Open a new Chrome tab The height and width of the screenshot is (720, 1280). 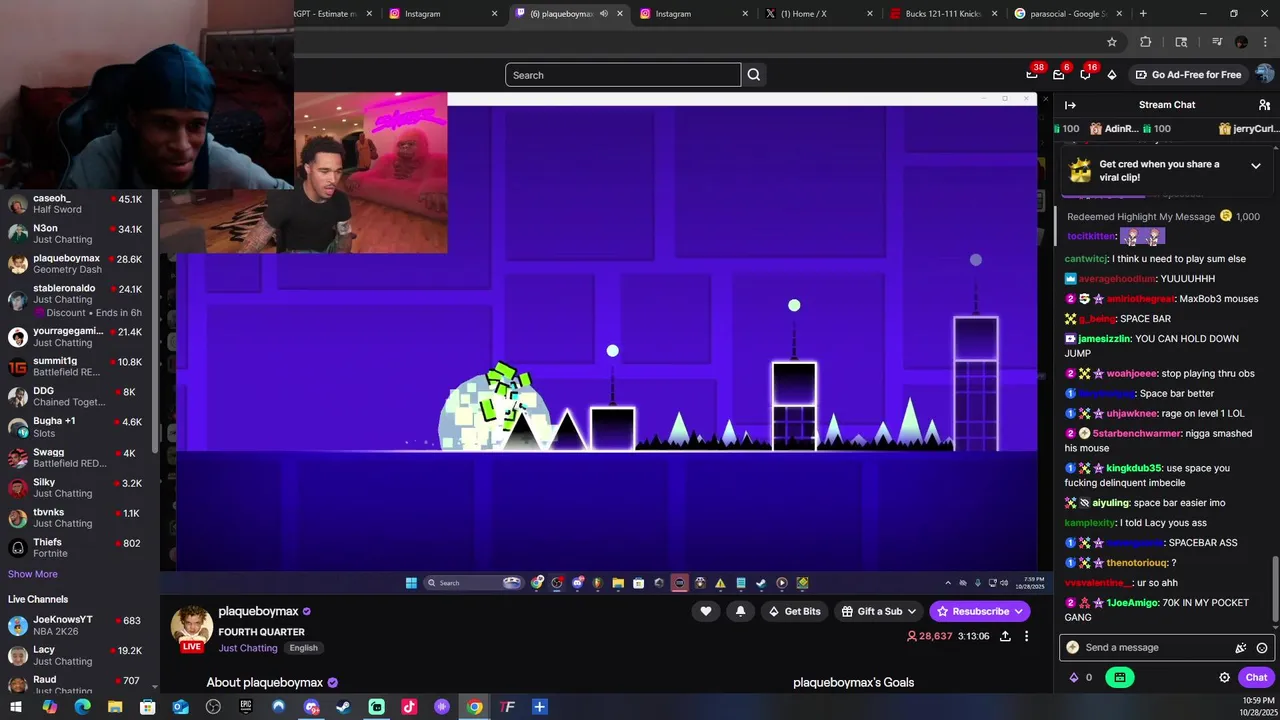(1143, 14)
